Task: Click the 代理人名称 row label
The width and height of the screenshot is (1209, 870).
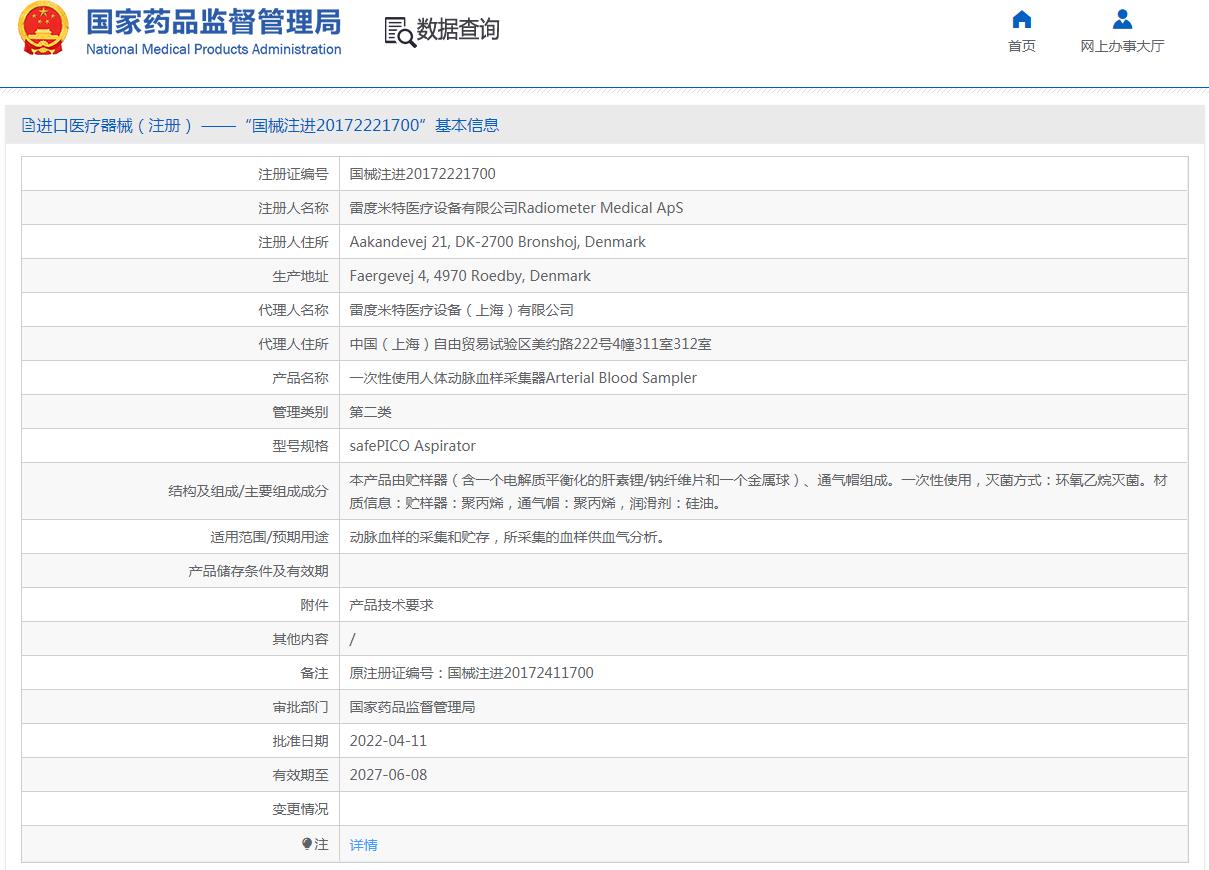Action: tap(293, 310)
